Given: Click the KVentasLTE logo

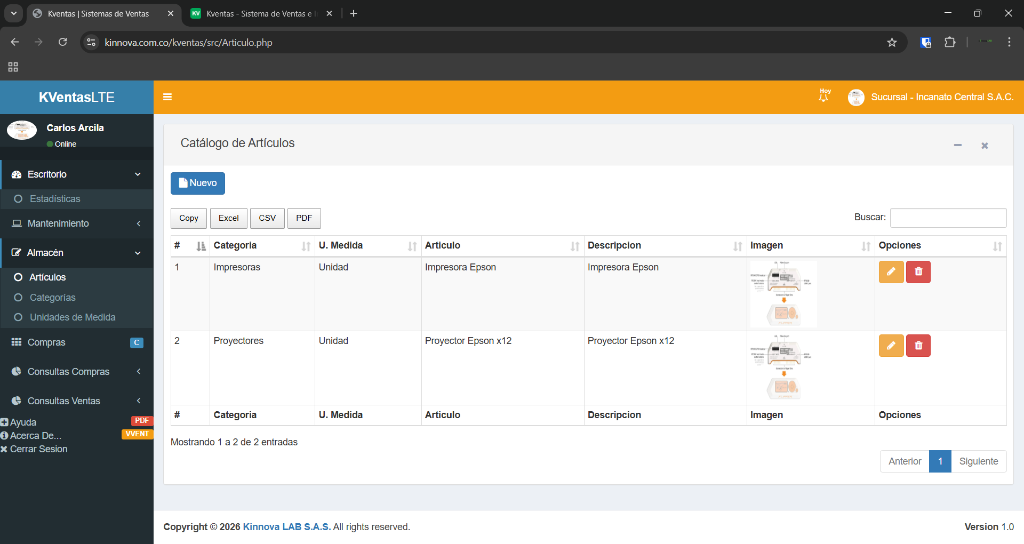Looking at the screenshot, I should (x=76, y=97).
